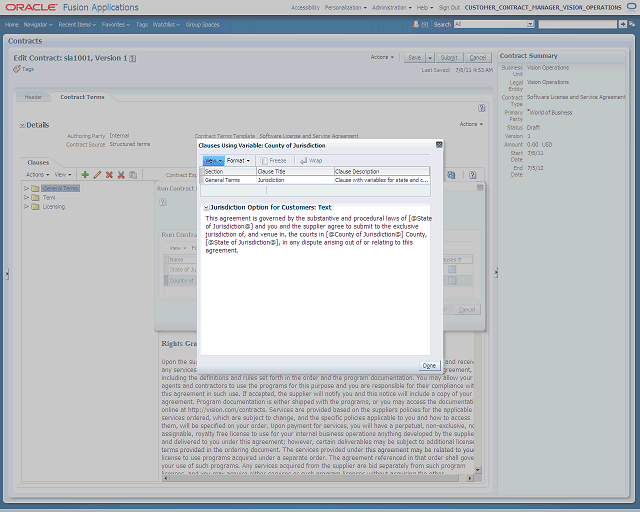Open the Format menu in the dialog
This screenshot has height=512, width=640.
tap(238, 161)
